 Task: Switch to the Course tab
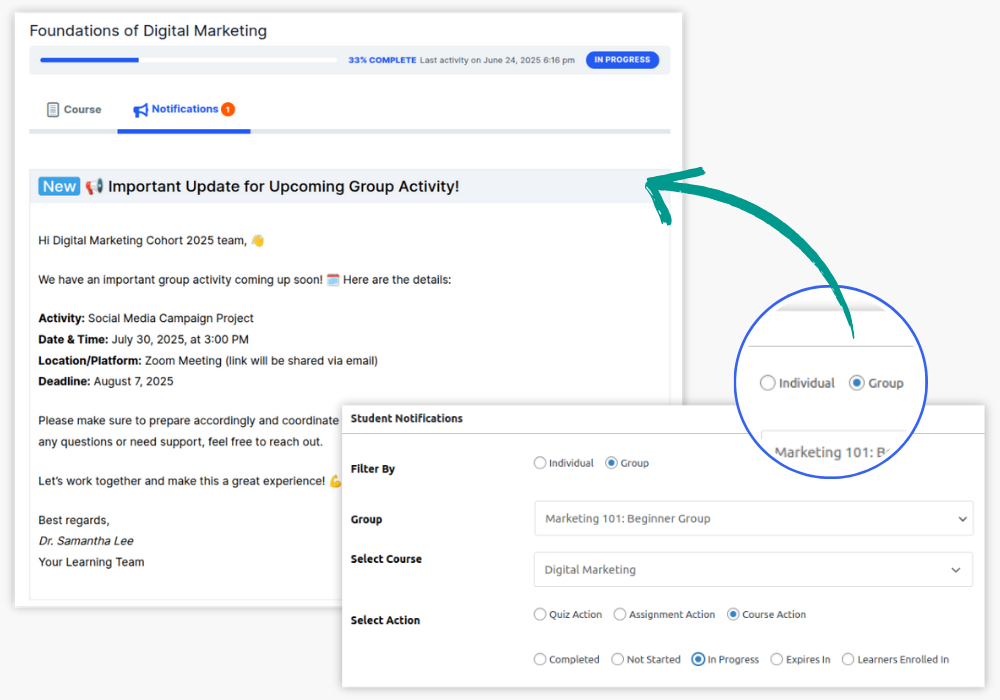pyautogui.click(x=74, y=110)
